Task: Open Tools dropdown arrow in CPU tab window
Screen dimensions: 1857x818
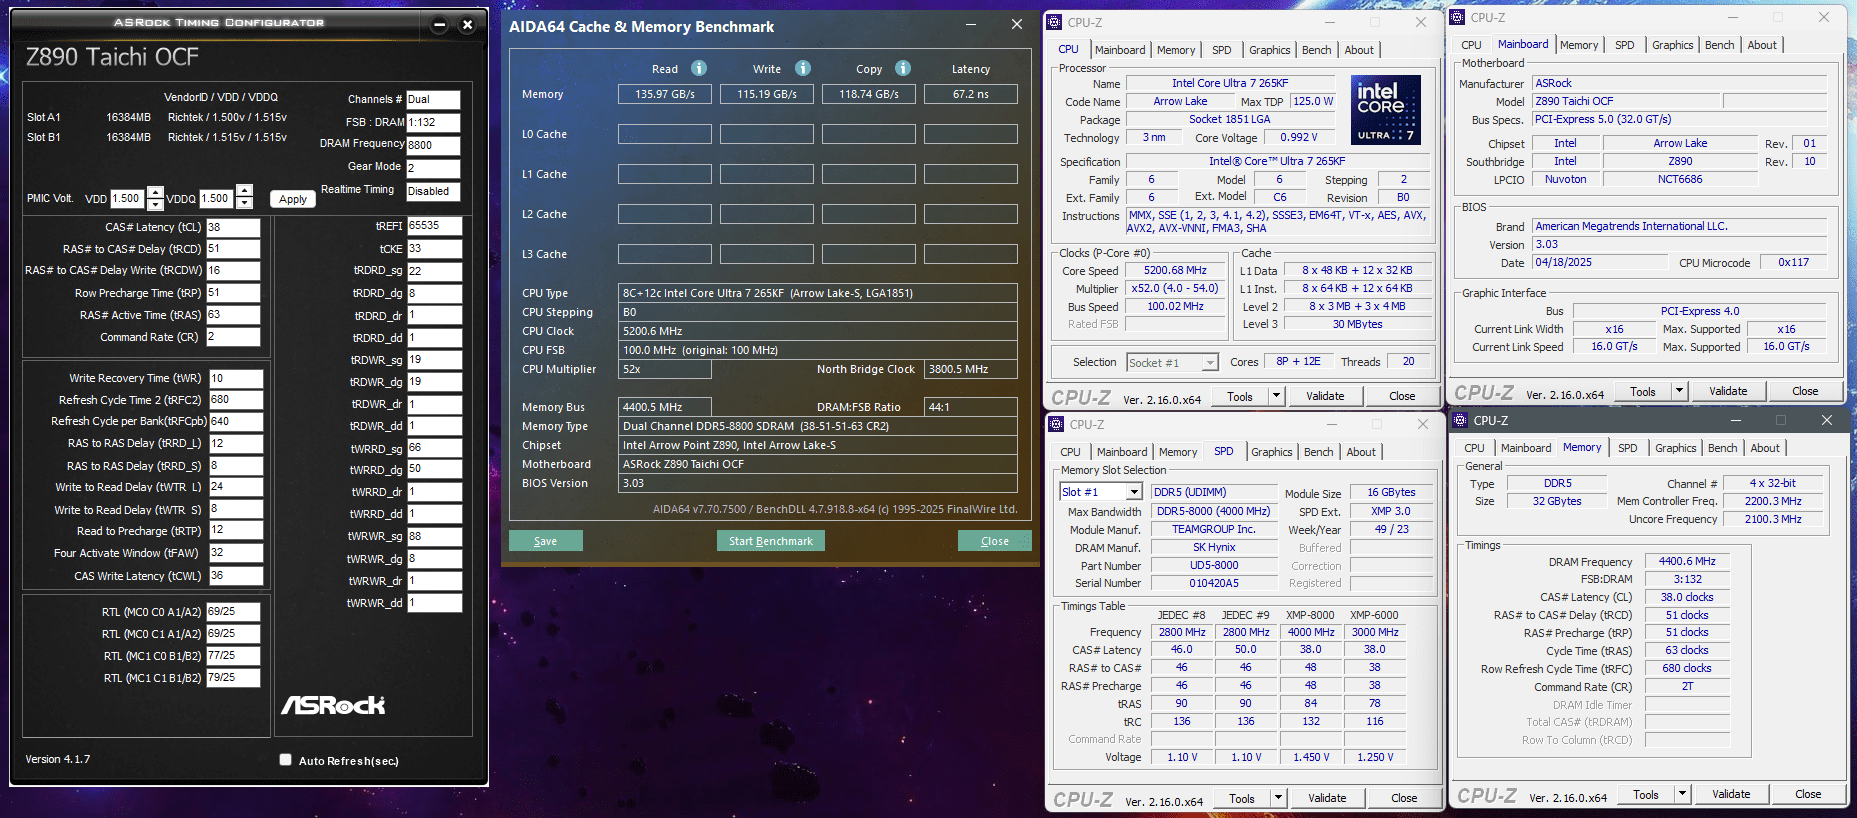Action: point(1276,396)
